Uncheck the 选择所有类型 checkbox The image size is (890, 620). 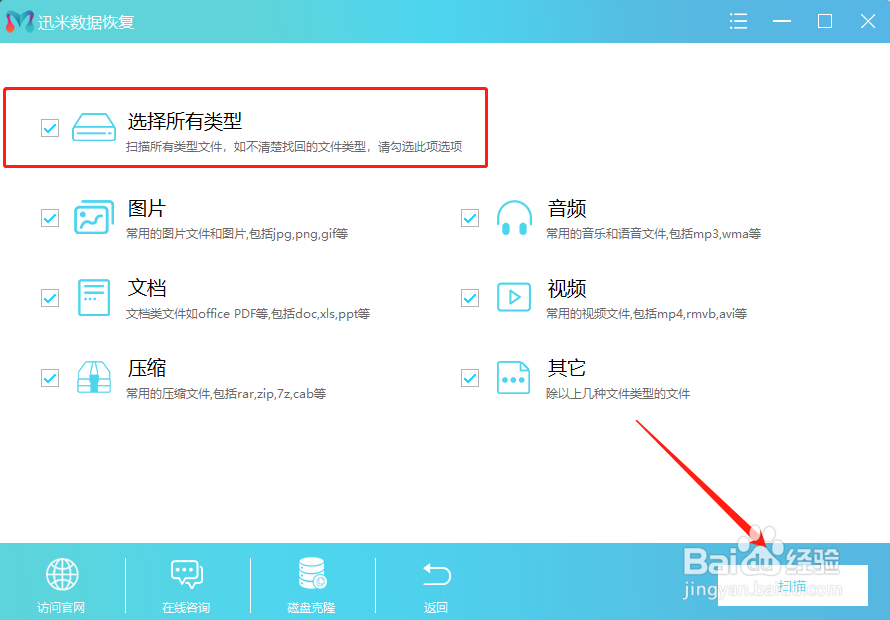click(x=50, y=128)
